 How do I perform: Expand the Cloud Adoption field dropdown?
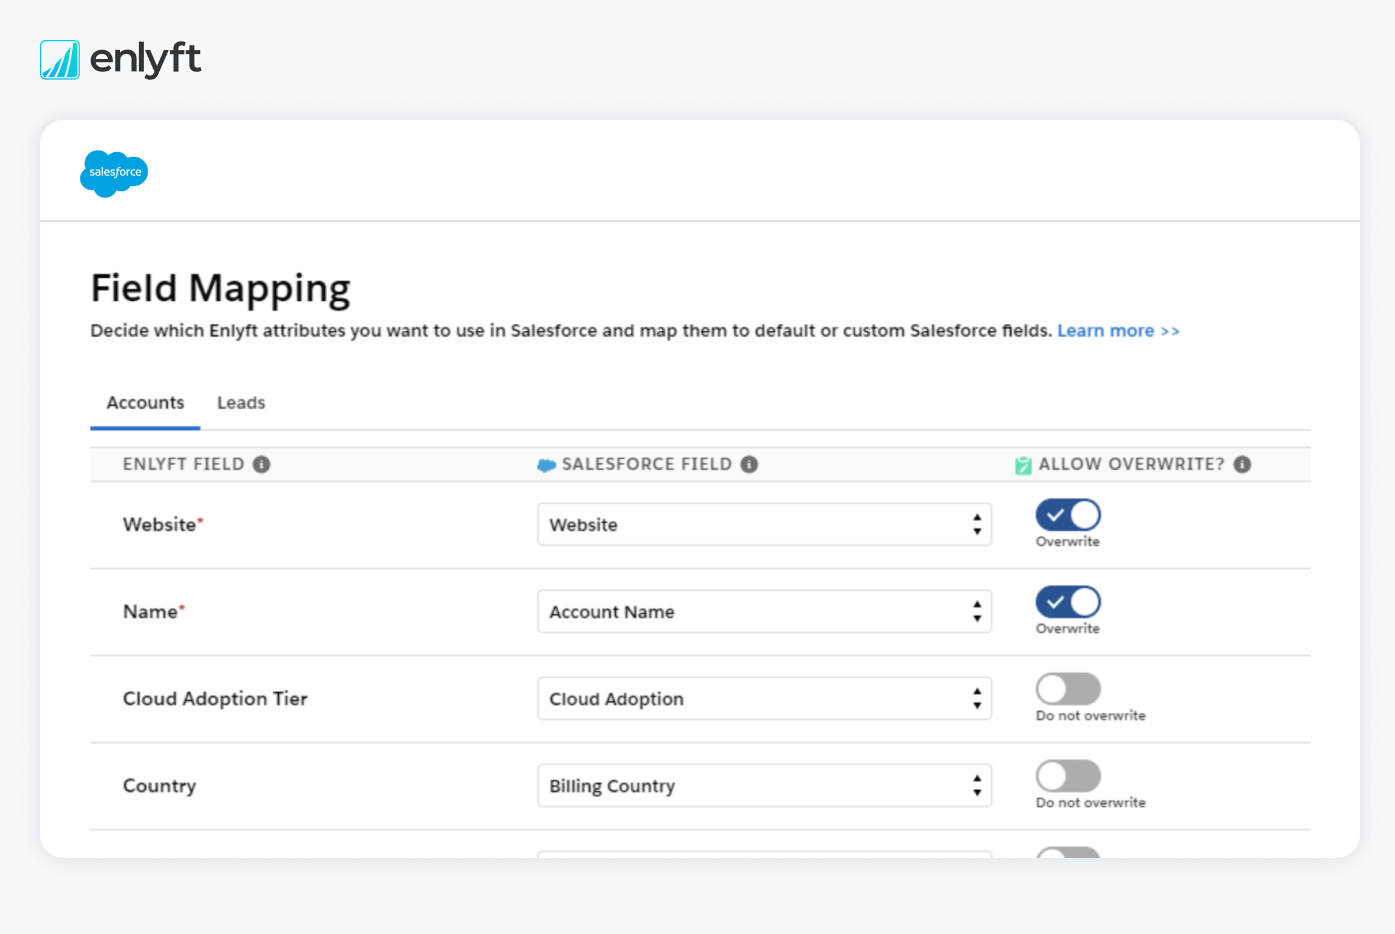[764, 699]
